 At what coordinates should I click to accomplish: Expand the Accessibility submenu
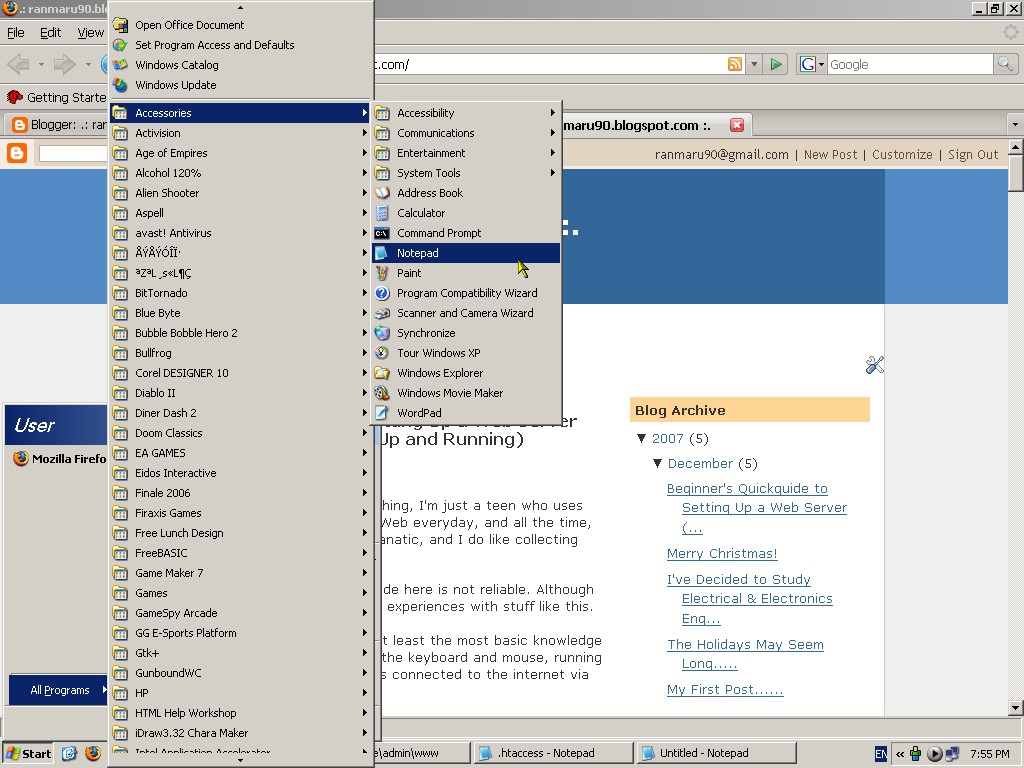pos(466,113)
